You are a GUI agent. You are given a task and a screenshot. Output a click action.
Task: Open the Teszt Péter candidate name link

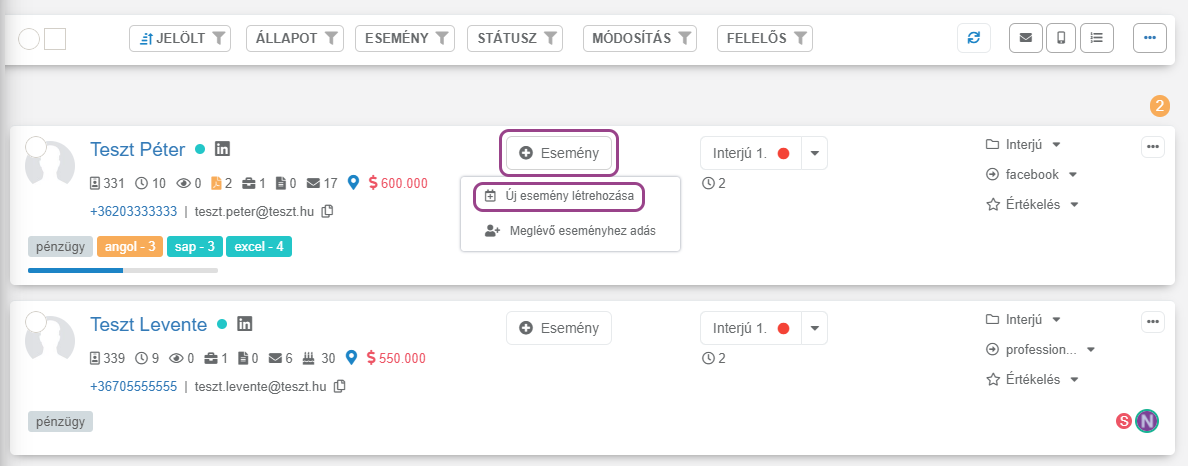(x=138, y=150)
